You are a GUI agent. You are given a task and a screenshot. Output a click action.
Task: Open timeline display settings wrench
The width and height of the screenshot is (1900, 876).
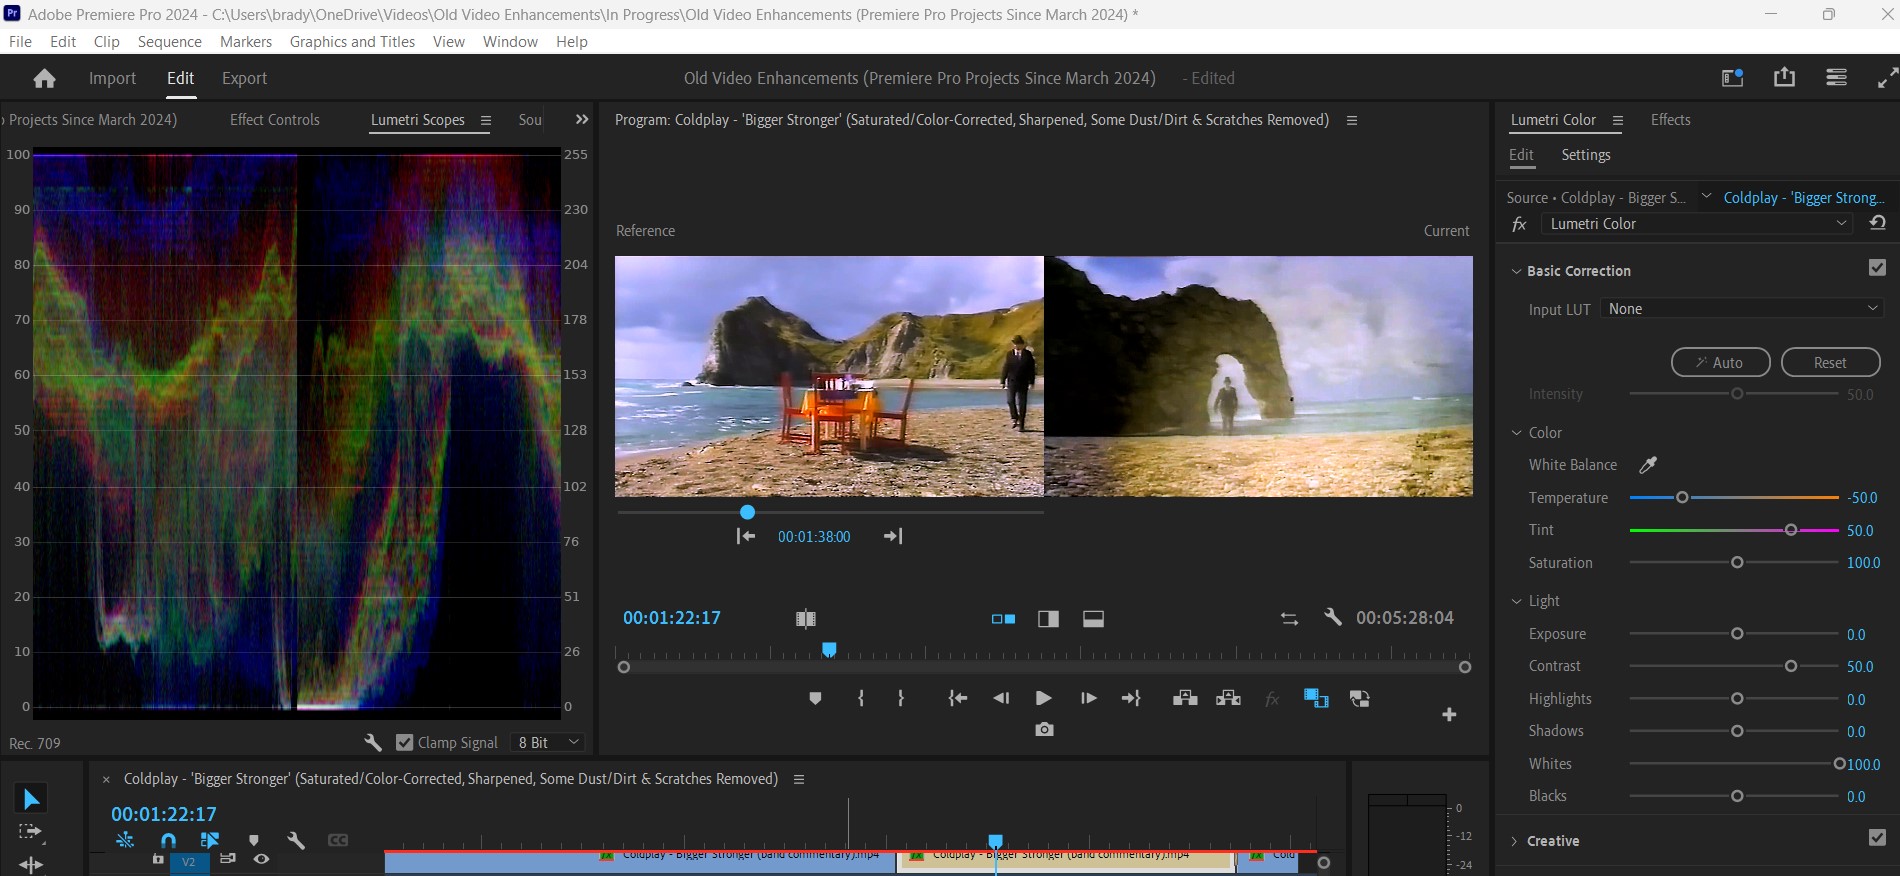tap(295, 841)
